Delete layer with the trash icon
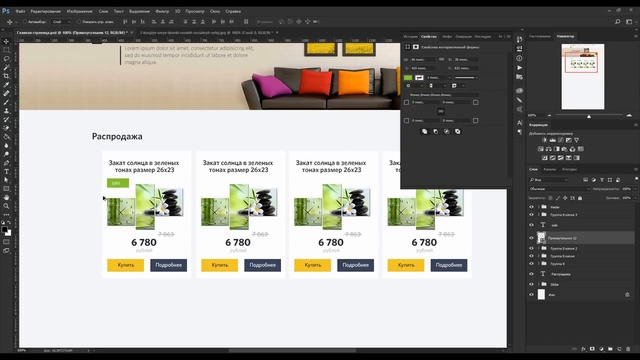 click(628, 349)
